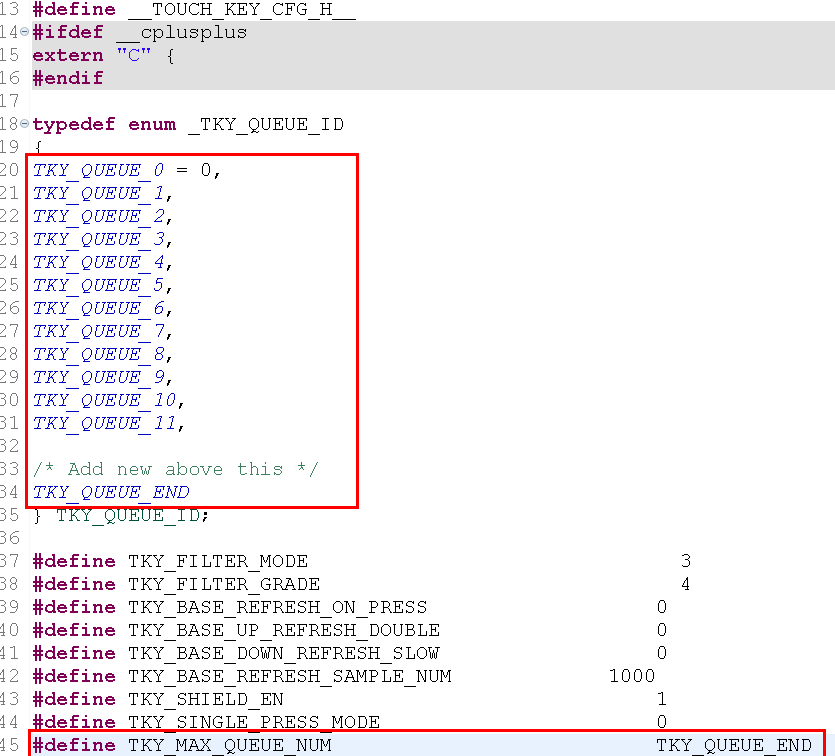835x756 pixels.
Task: Click the TKY_QUEUE_8 enumerator
Action: pos(99,354)
